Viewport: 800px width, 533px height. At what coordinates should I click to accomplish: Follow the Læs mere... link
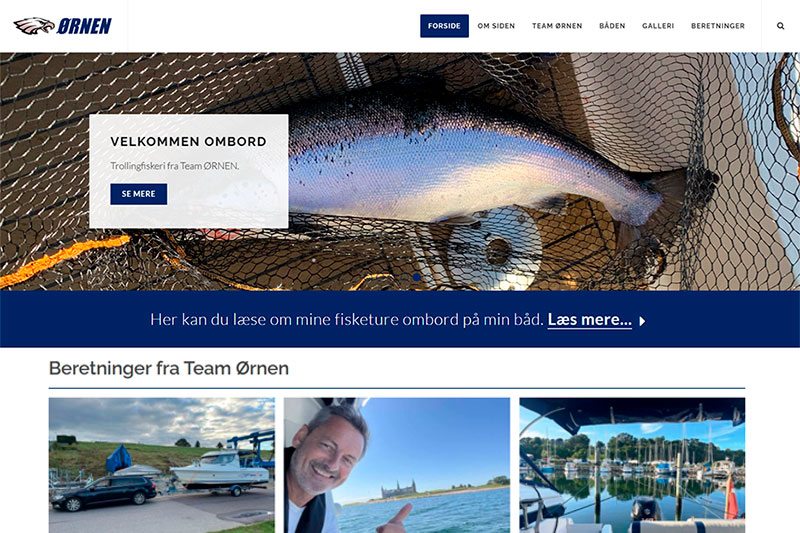590,320
